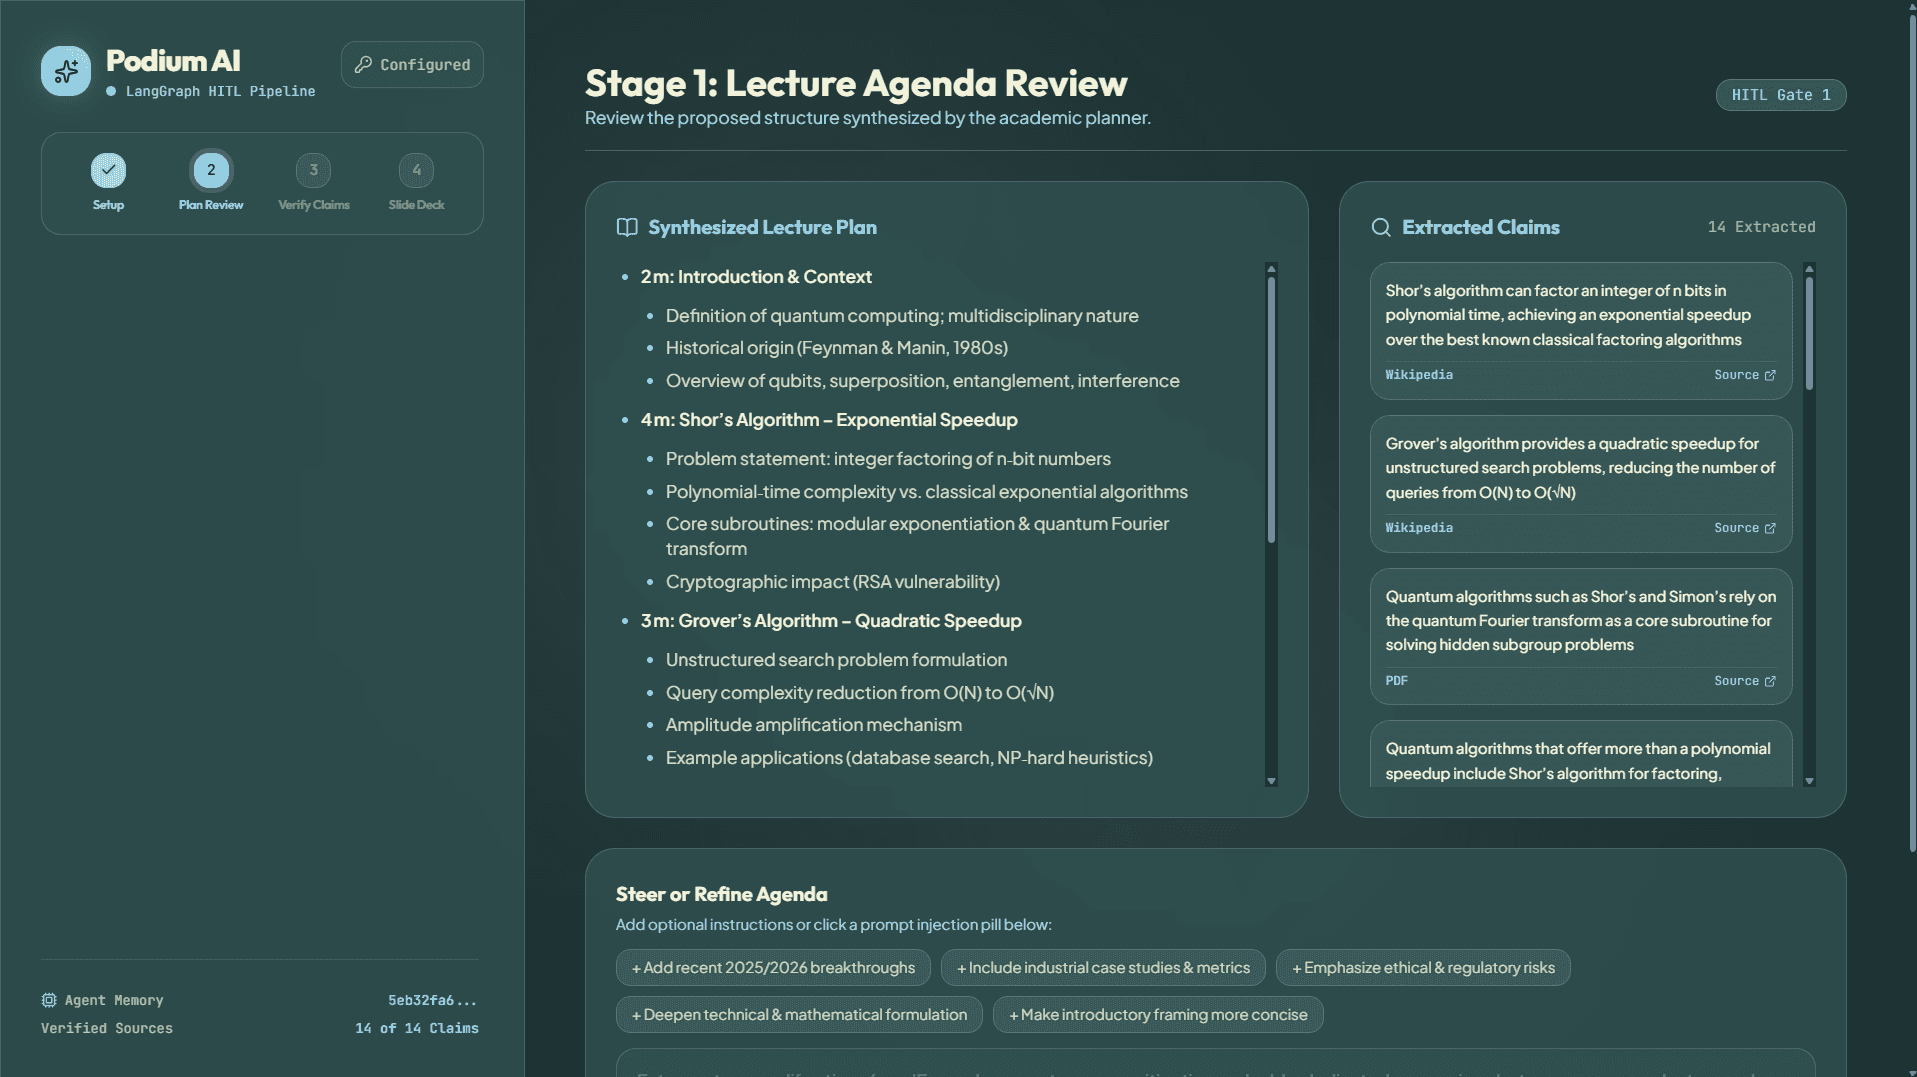Click '2m: Introduction & Context' heading
This screenshot has height=1077, width=1917.
coord(756,277)
